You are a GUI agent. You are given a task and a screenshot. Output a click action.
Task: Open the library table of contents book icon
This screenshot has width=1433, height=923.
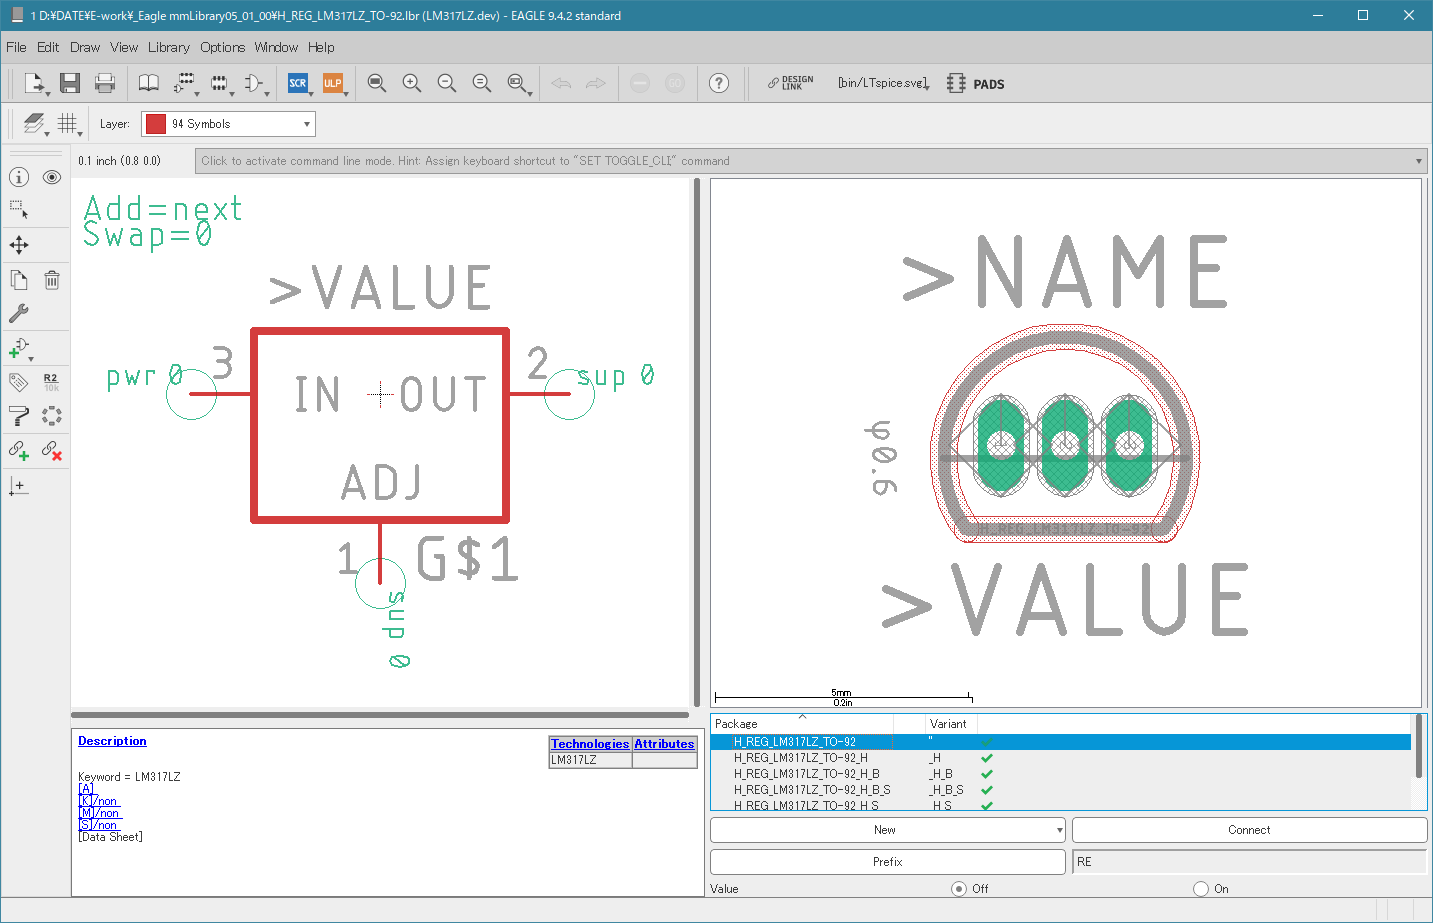coord(148,83)
